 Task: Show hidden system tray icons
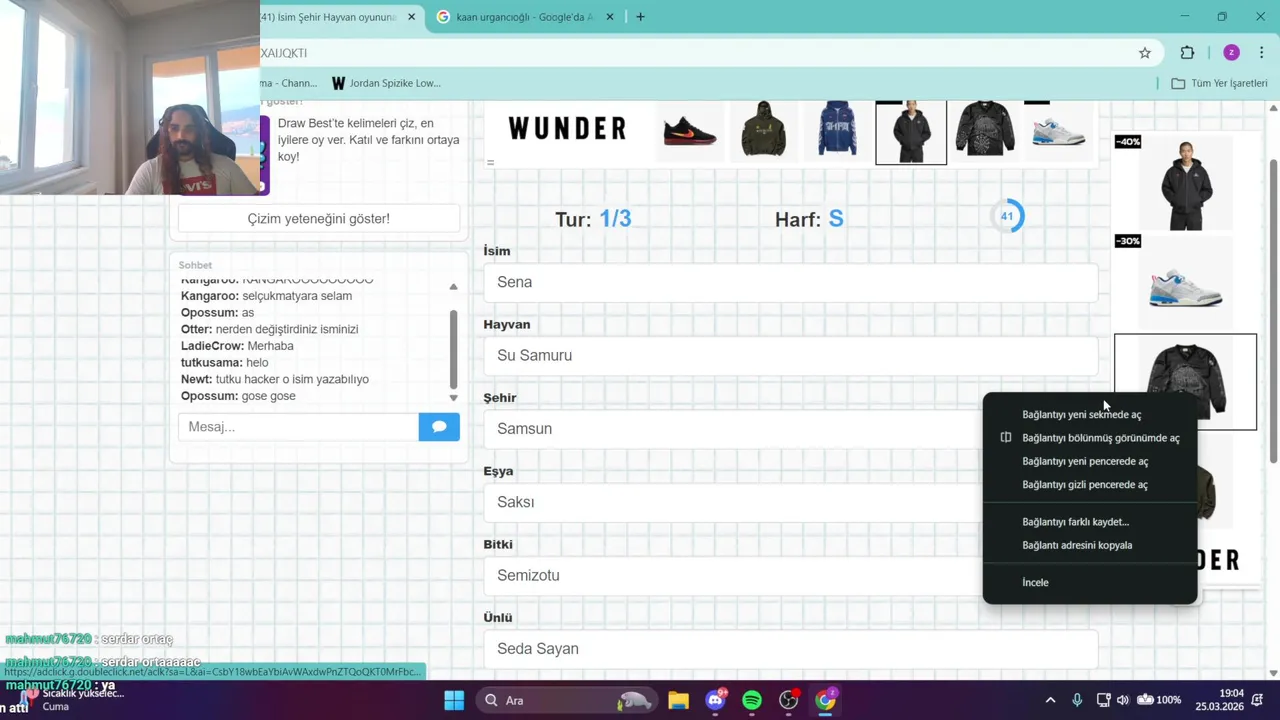pyautogui.click(x=1050, y=700)
